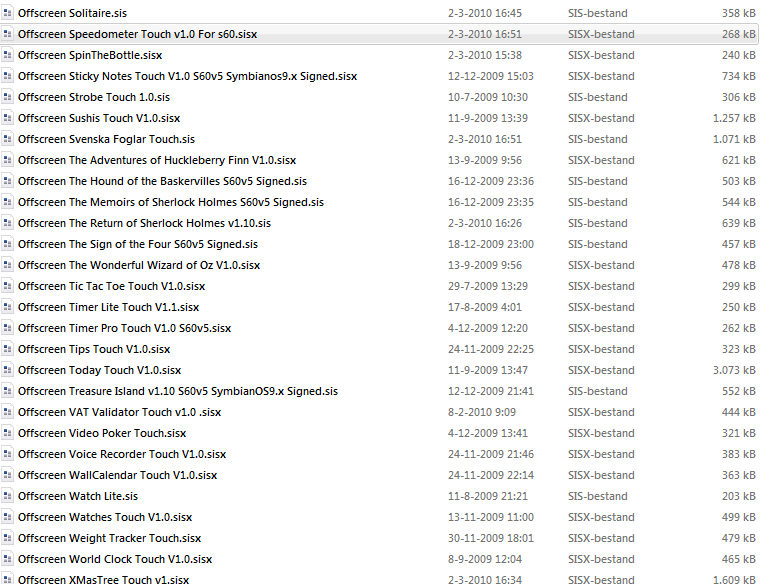Click the icon beside Offscreen Sushis Touch V1.0.sisx
The width and height of the screenshot is (770, 584).
point(7,118)
